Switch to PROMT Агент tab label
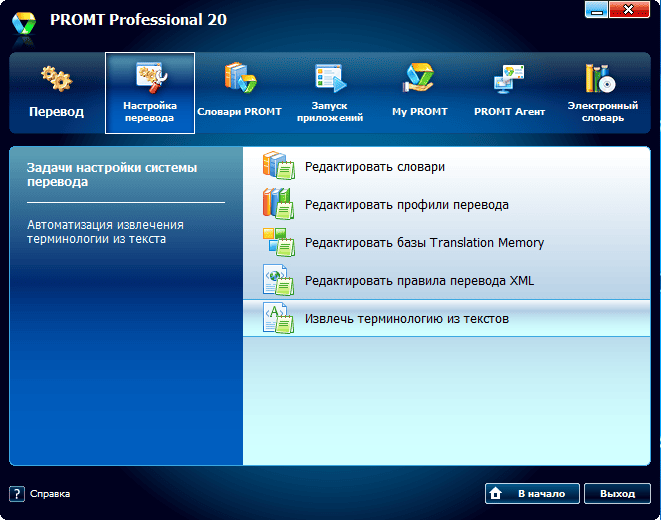The width and height of the screenshot is (661, 520). 509,112
